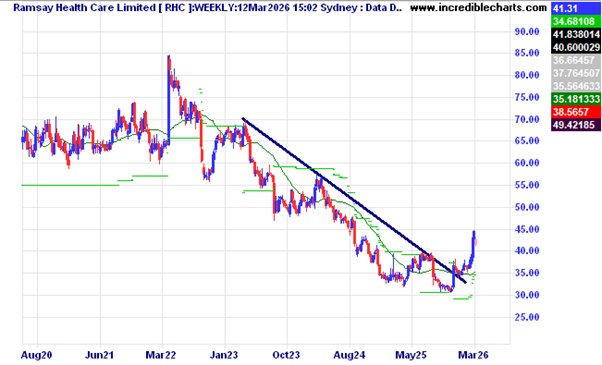The image size is (602, 365).
Task: Click the 90.00 price axis label
Action: click(x=527, y=31)
